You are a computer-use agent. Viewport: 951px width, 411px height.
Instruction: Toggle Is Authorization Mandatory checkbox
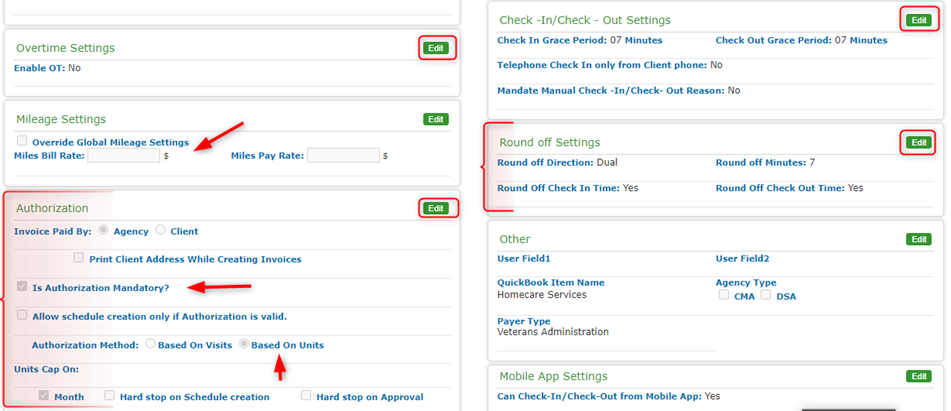tap(22, 288)
